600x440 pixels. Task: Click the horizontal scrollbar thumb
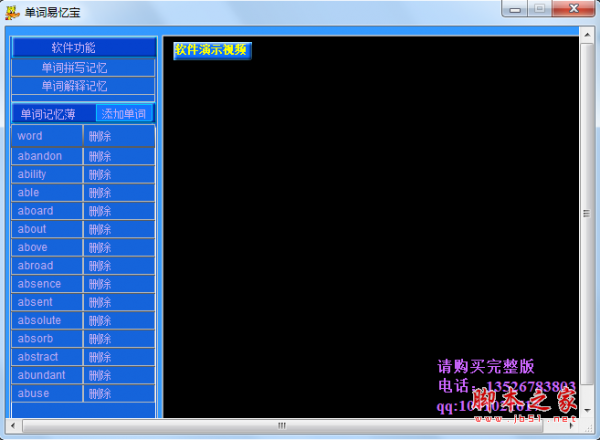click(282, 425)
